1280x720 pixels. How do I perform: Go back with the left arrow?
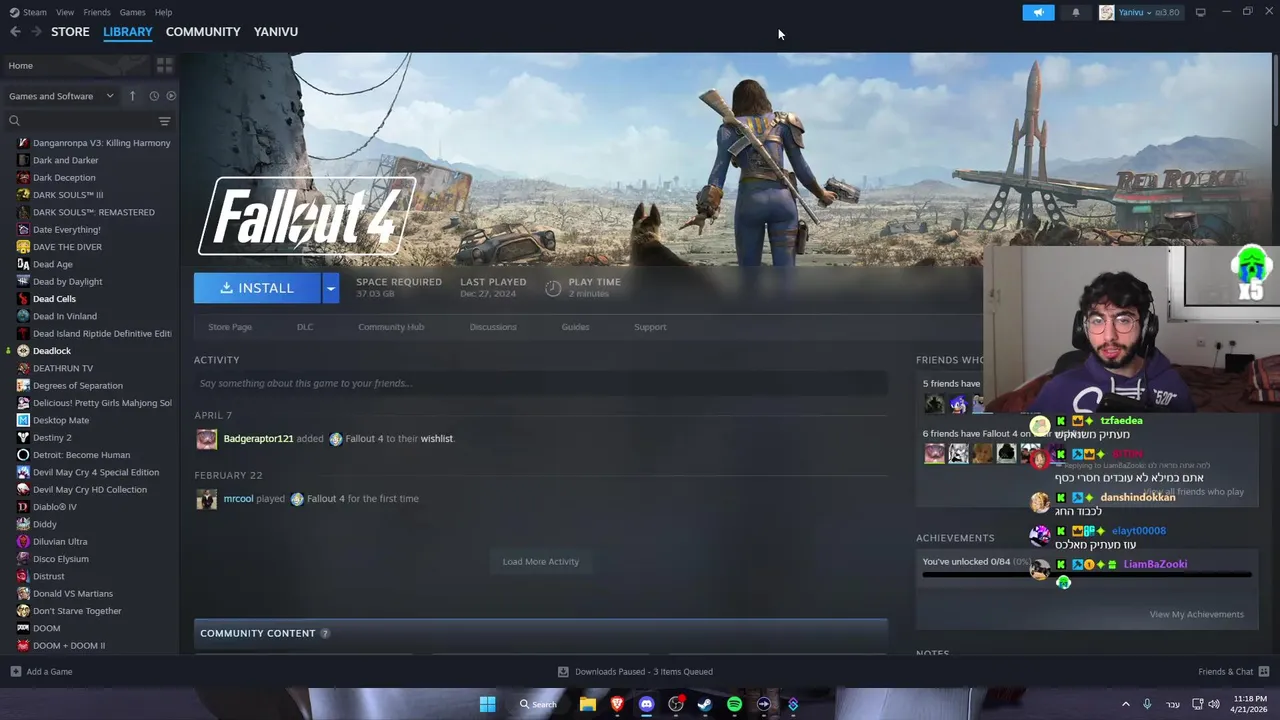pos(15,32)
